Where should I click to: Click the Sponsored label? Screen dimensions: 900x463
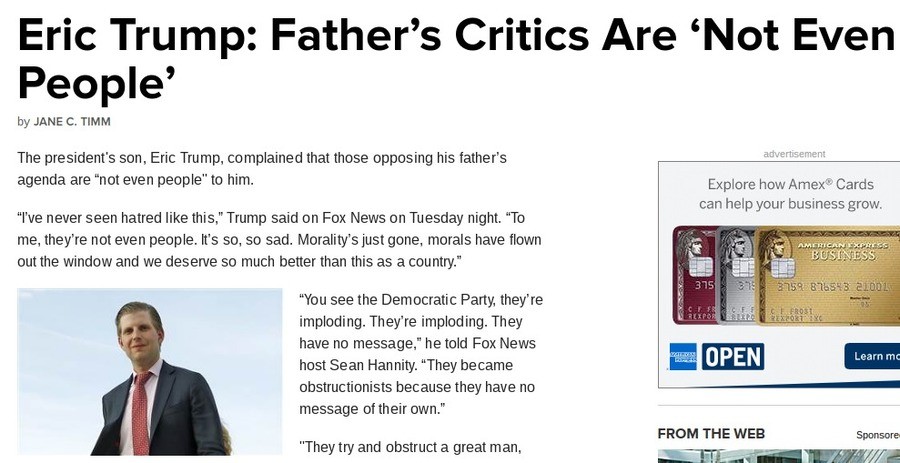(878, 435)
